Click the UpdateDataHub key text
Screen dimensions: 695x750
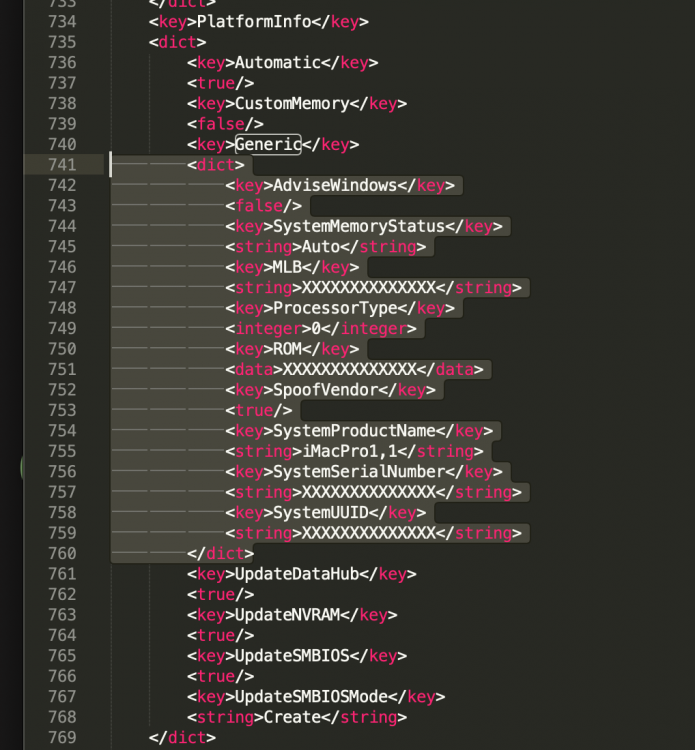click(x=297, y=574)
